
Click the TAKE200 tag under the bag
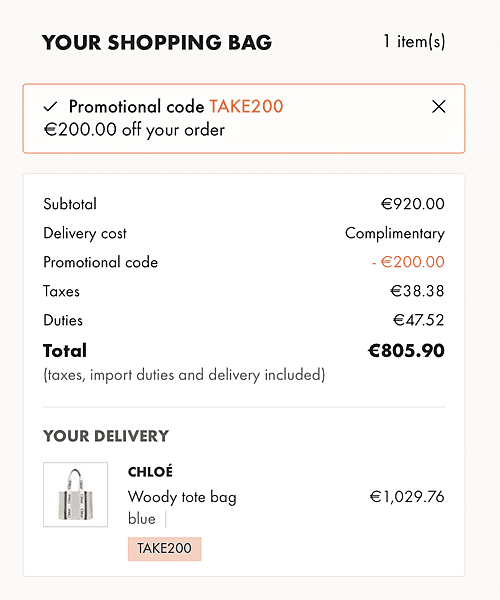pyautogui.click(x=164, y=549)
